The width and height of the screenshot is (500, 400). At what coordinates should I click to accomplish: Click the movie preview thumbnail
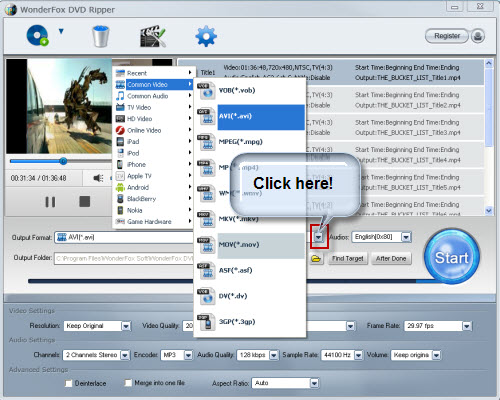(x=59, y=106)
